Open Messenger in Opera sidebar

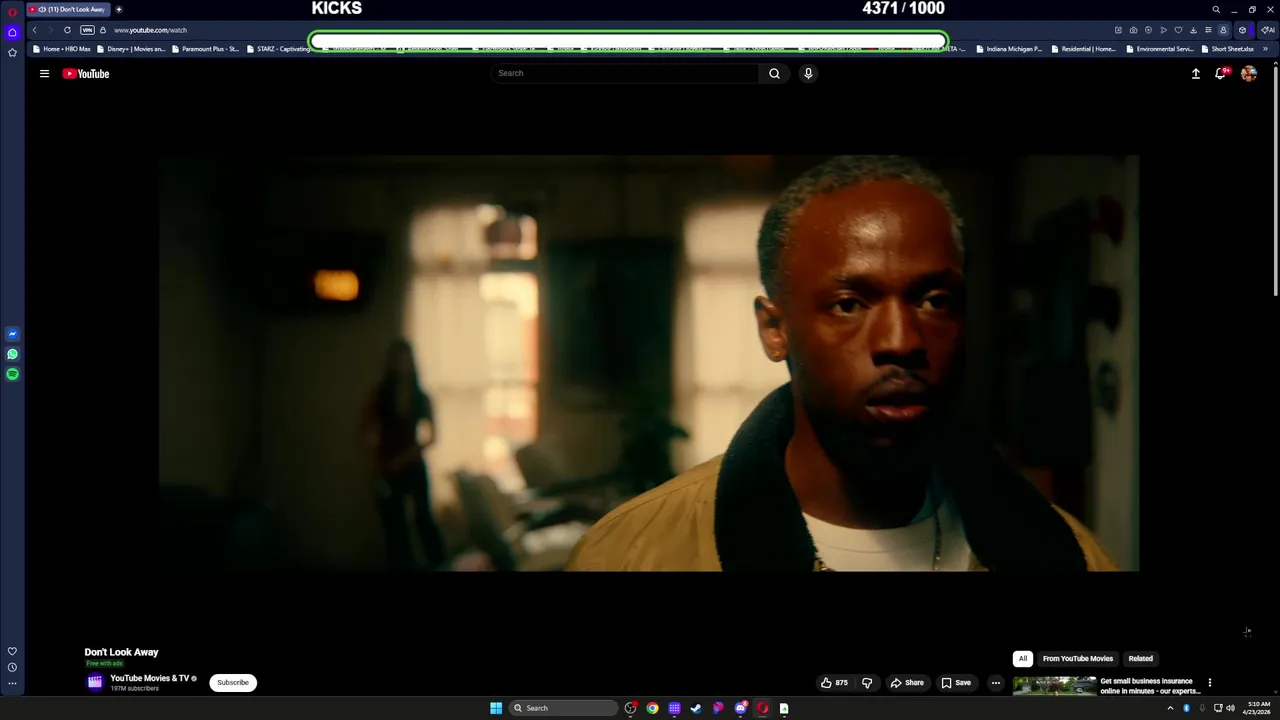point(12,334)
